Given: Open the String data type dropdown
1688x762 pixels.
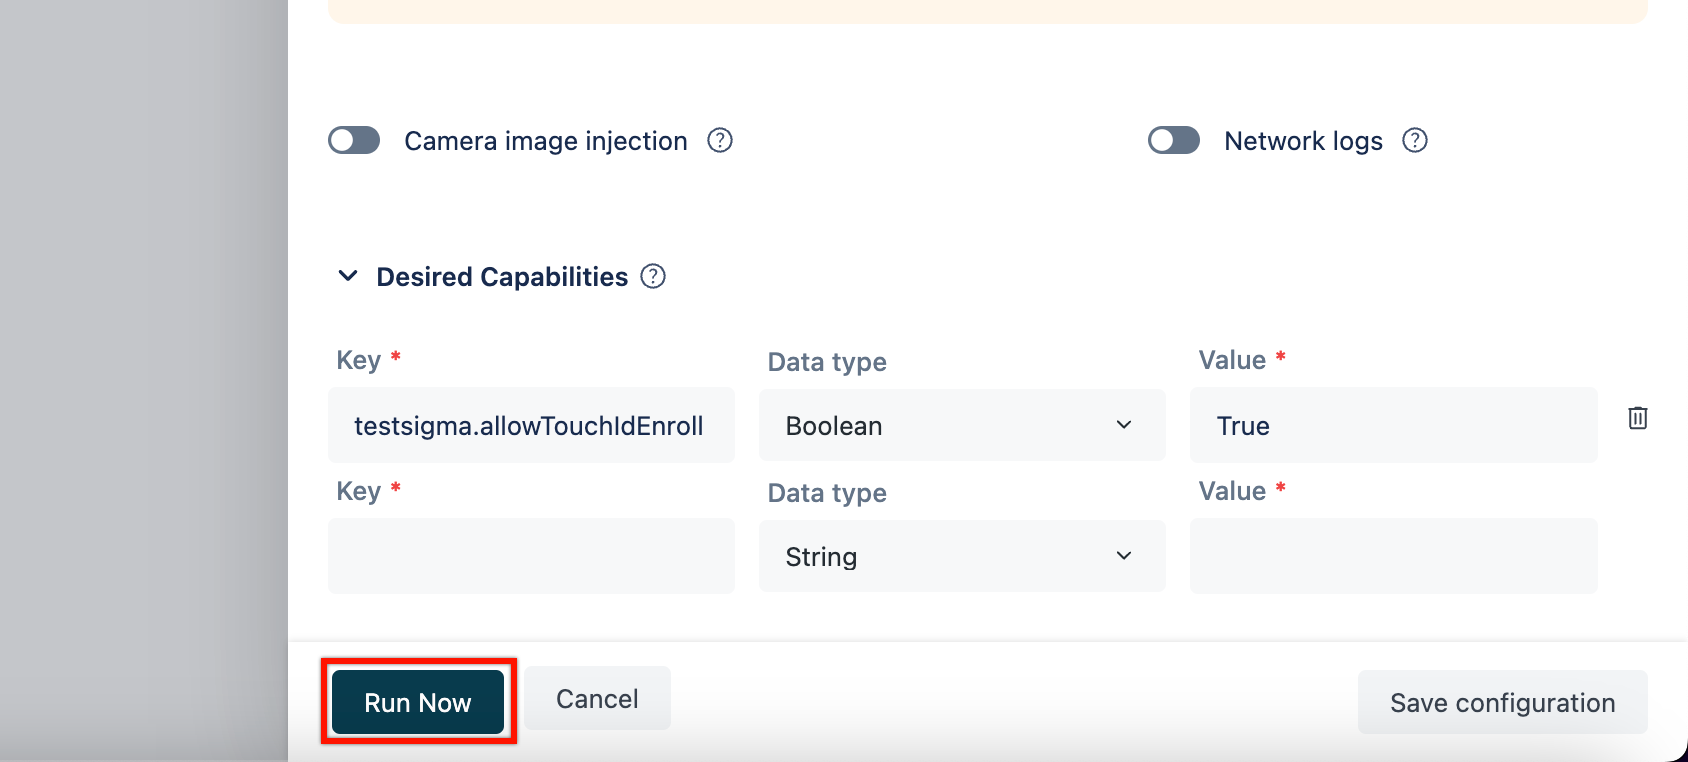Looking at the screenshot, I should point(962,556).
